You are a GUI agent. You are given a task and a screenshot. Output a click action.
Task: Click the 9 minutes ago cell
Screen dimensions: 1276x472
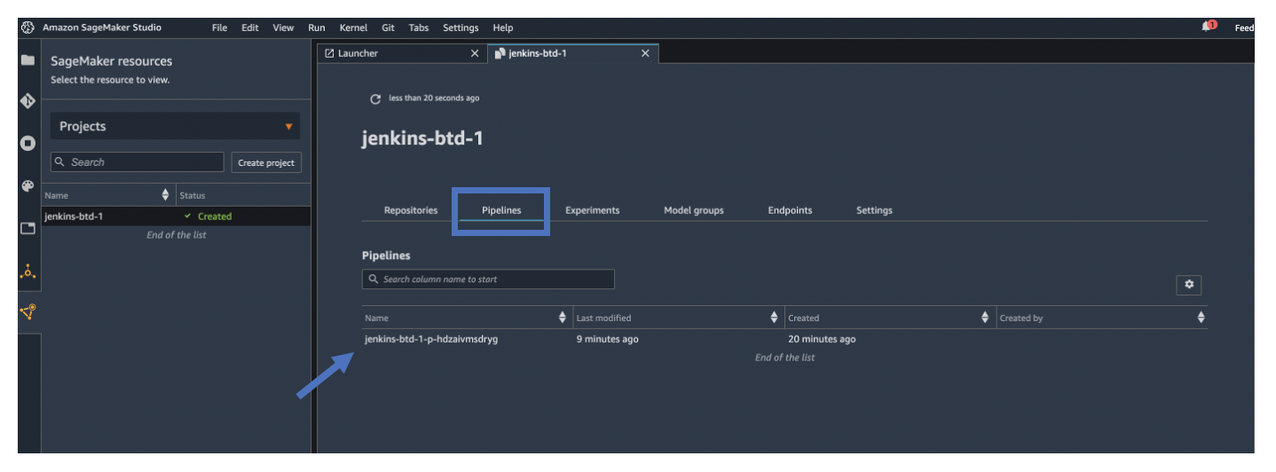tap(607, 339)
